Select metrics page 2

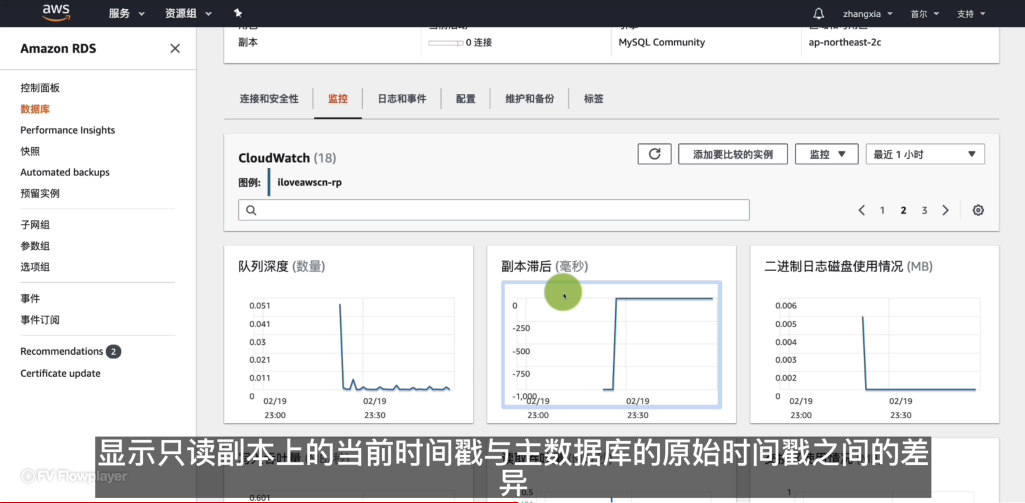pos(903,211)
